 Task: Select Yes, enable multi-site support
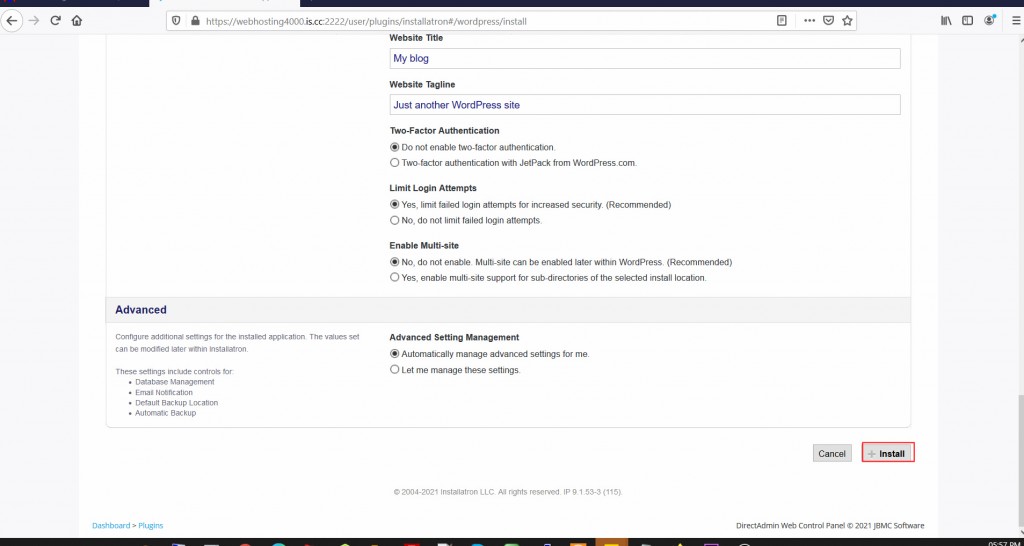tap(394, 278)
